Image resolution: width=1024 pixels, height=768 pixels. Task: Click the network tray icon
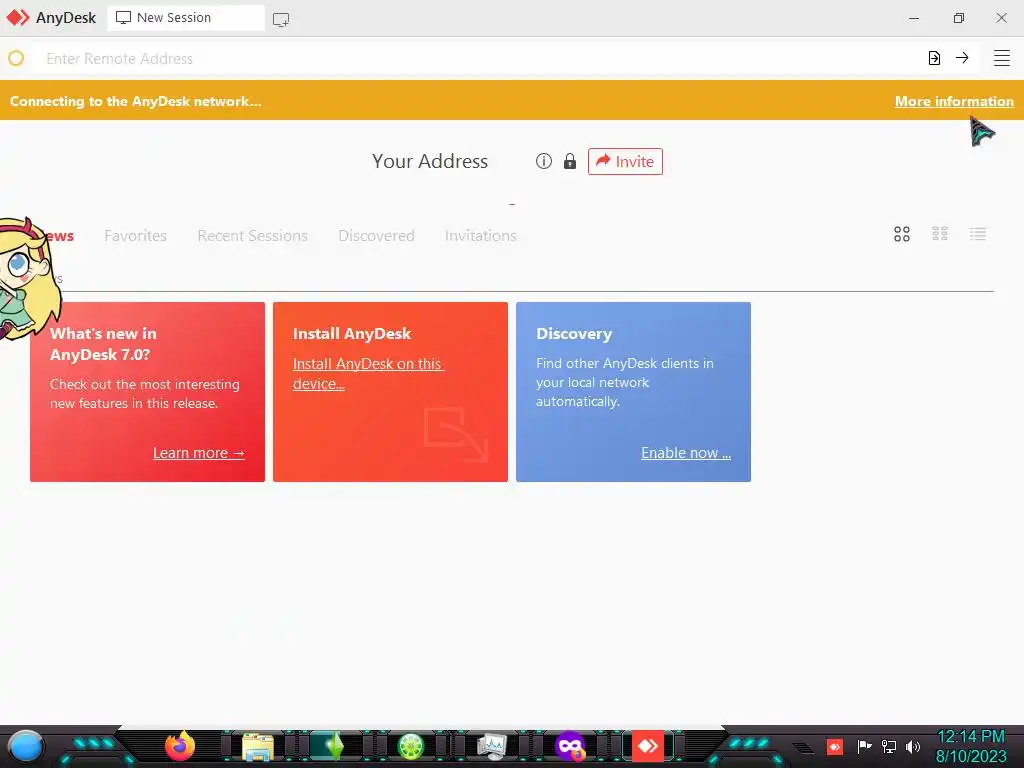tap(889, 746)
